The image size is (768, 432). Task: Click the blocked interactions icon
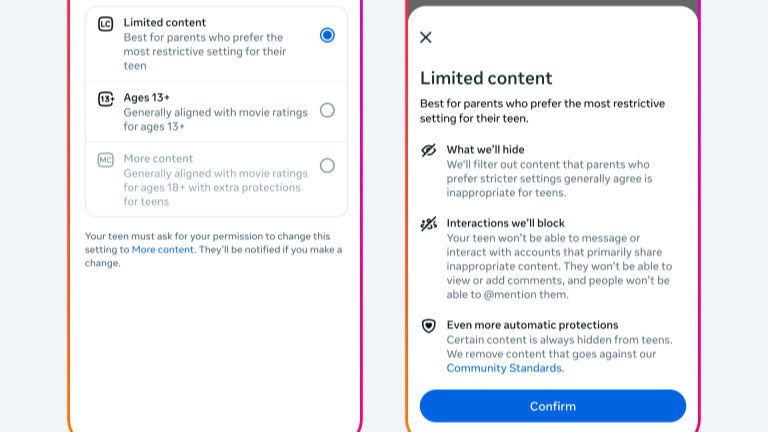click(x=429, y=224)
